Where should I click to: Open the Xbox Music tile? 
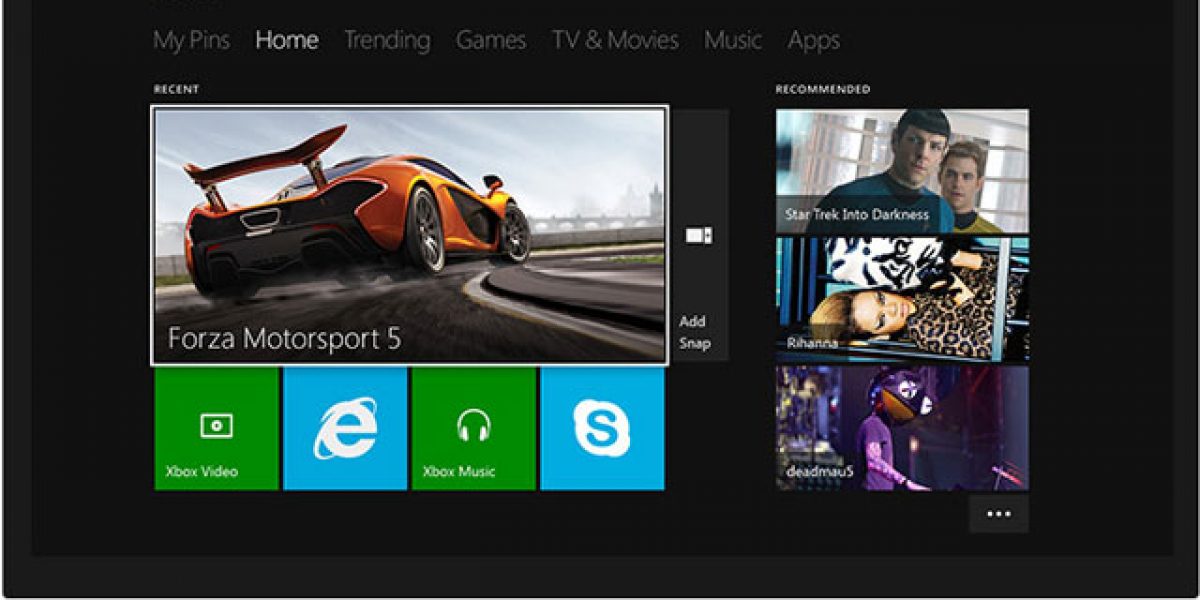point(474,428)
